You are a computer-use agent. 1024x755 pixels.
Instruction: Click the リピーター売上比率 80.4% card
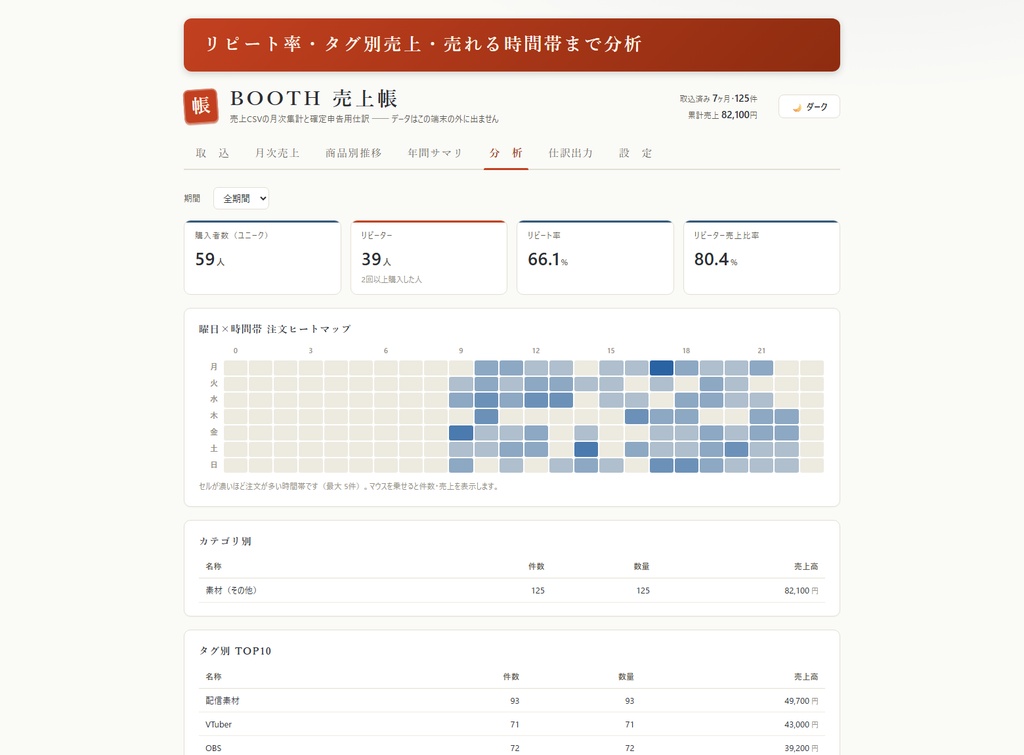(761, 257)
